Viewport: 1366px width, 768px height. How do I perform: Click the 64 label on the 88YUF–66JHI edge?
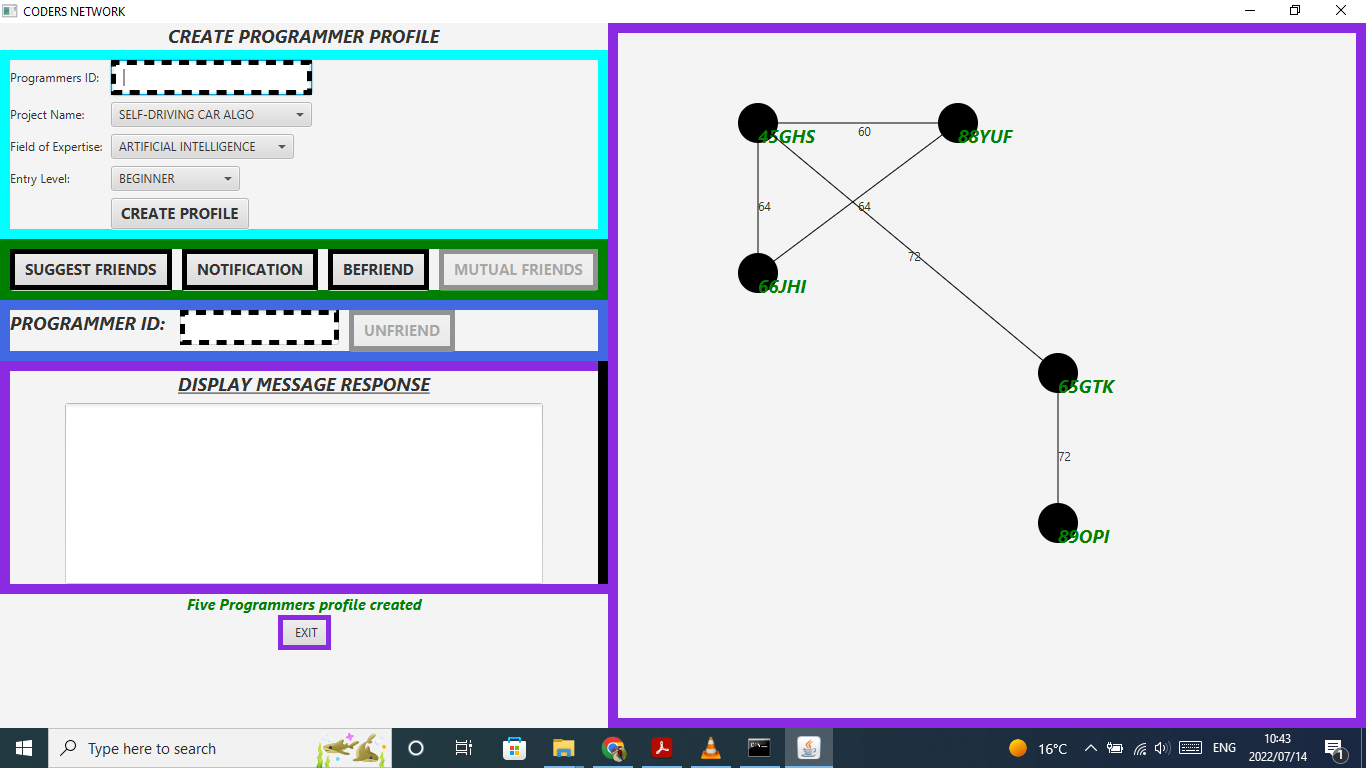[x=864, y=207]
